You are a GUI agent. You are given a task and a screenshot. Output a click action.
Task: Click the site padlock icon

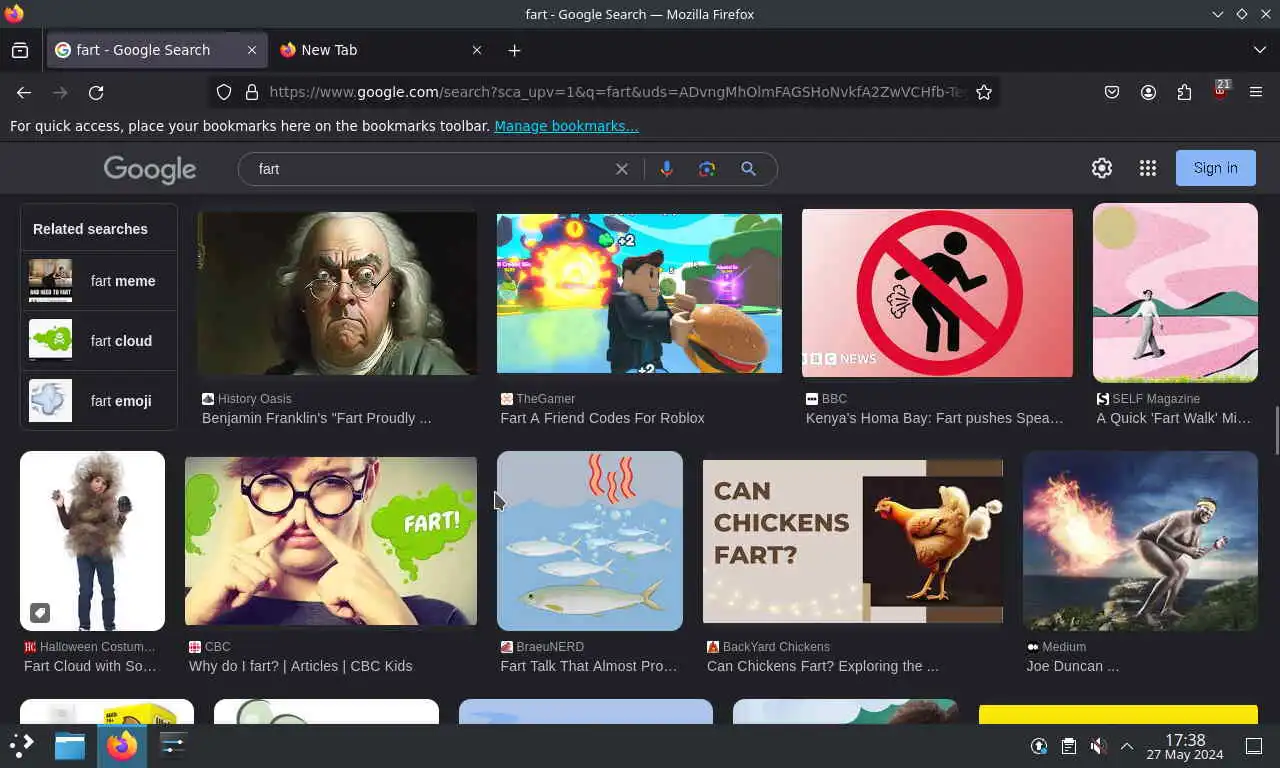click(x=251, y=92)
